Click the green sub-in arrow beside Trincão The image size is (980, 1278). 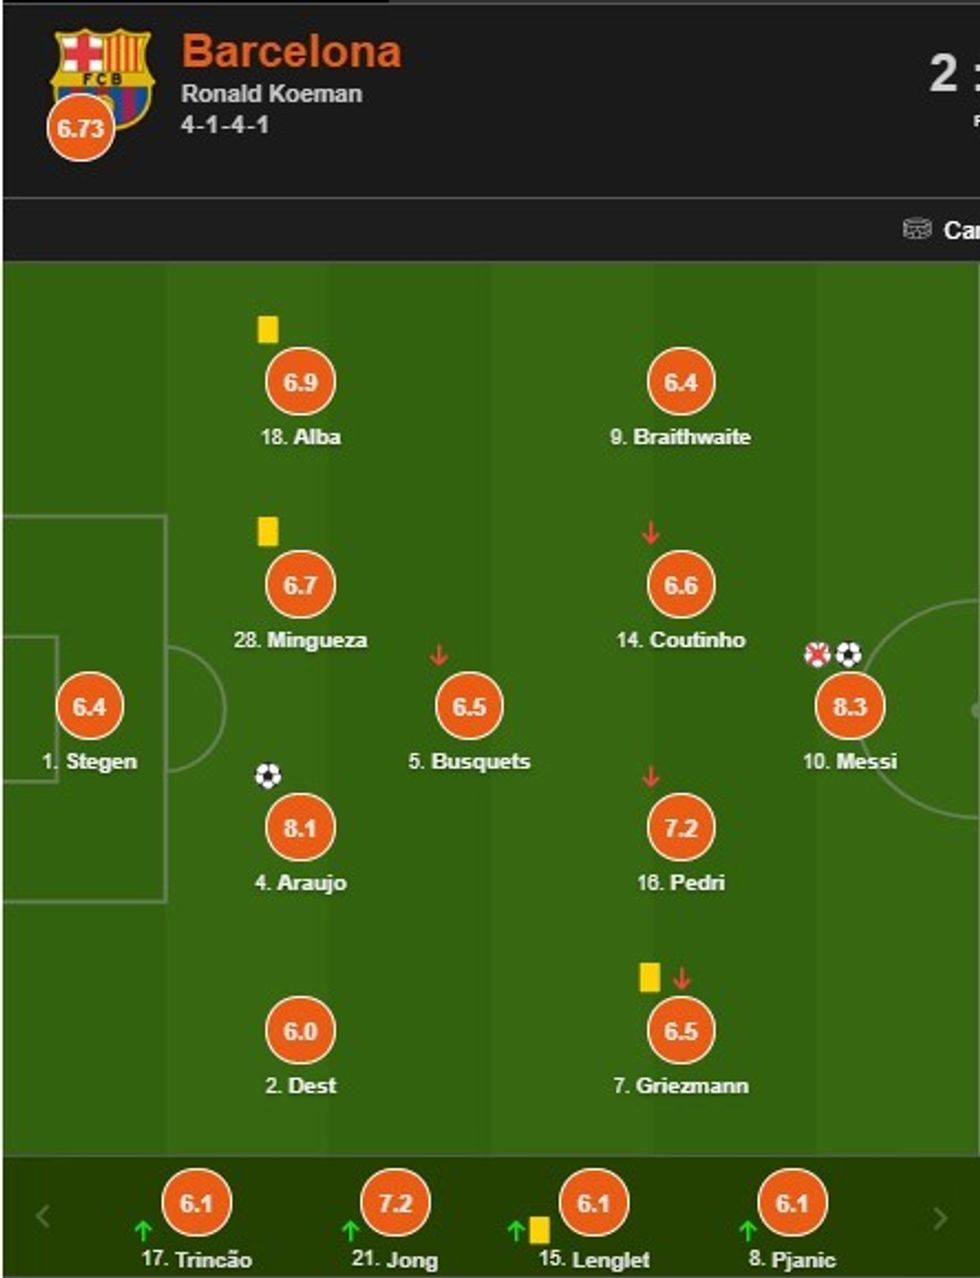tap(143, 1229)
